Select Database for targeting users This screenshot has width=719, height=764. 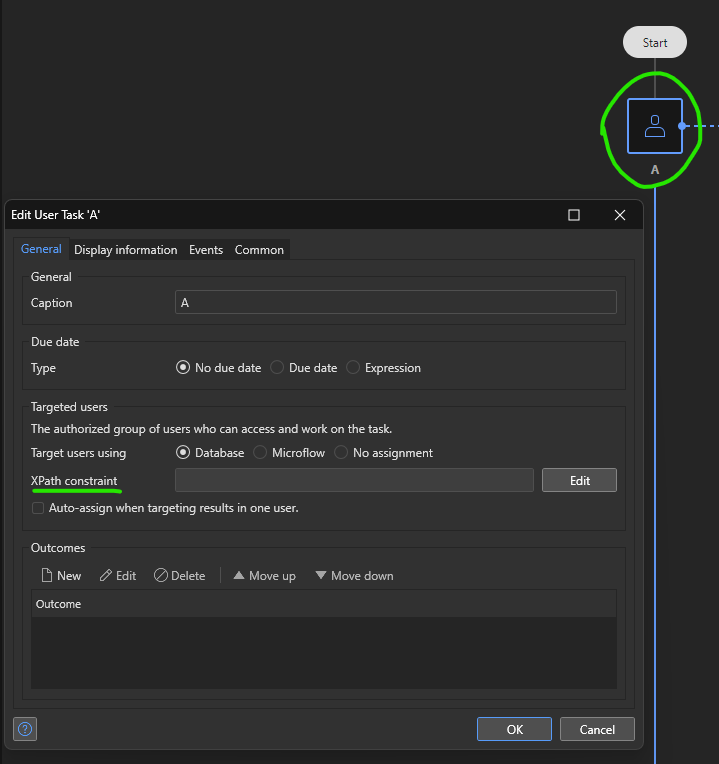183,453
